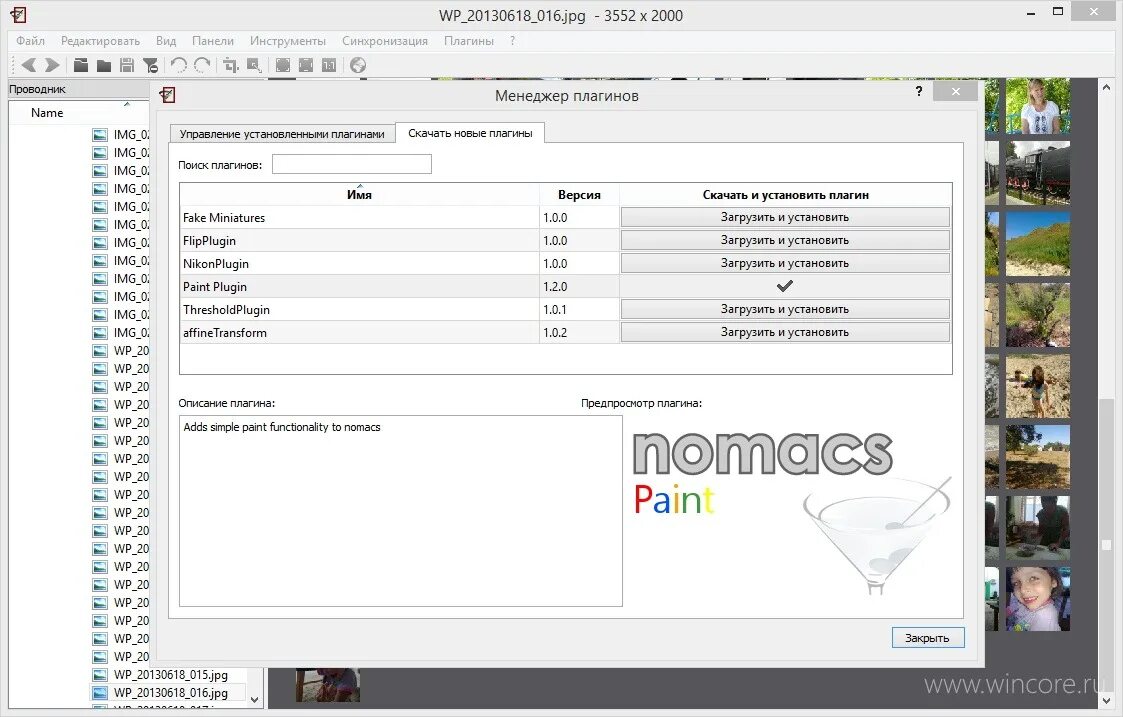Image resolution: width=1123 pixels, height=717 pixels.
Task: Click Загрузить и установить for FlipPlugin
Action: 785,240
